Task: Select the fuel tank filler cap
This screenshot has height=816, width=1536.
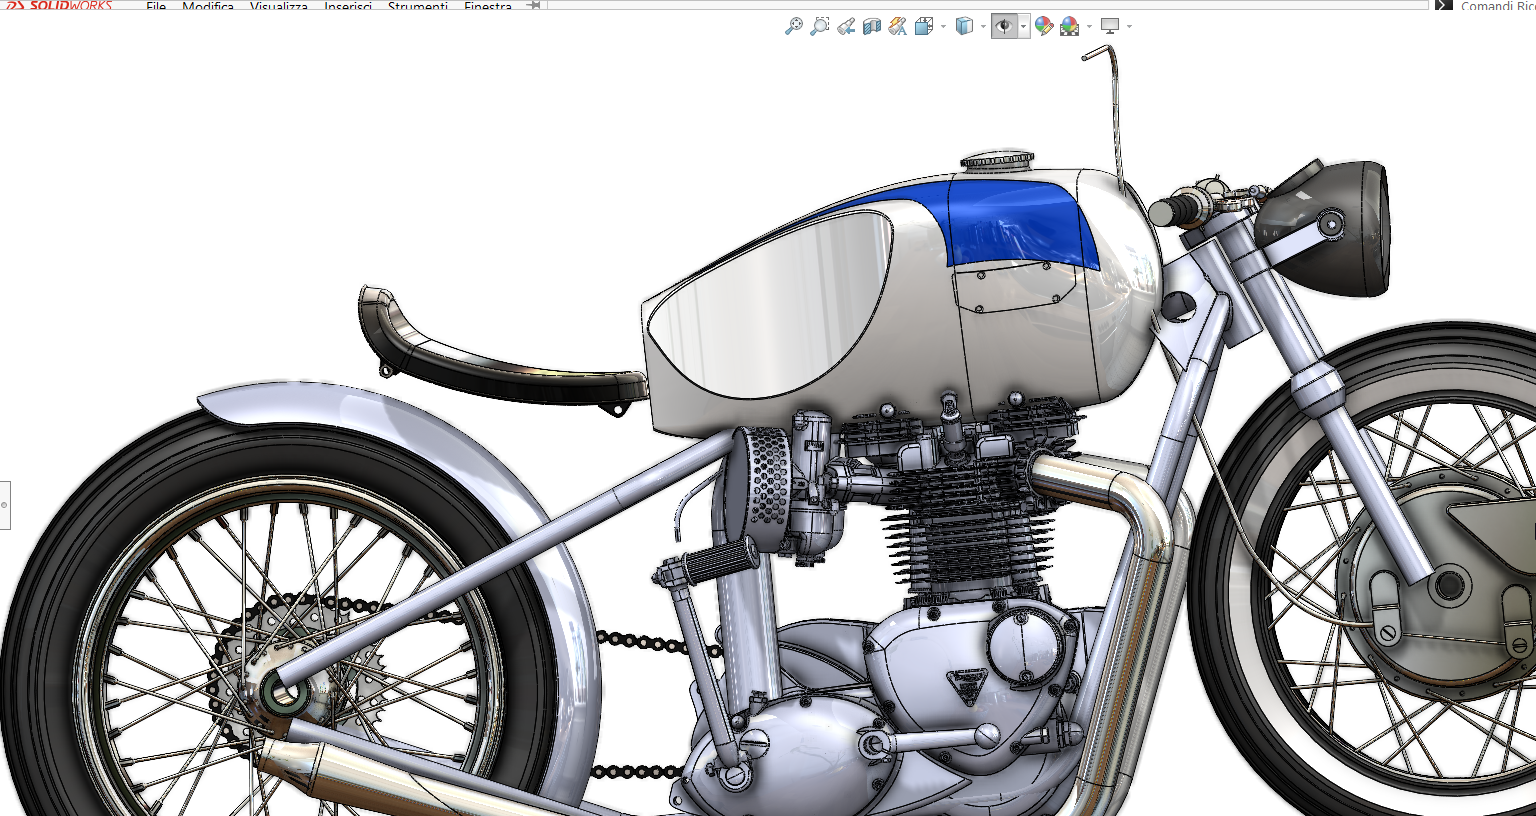Action: (x=997, y=160)
